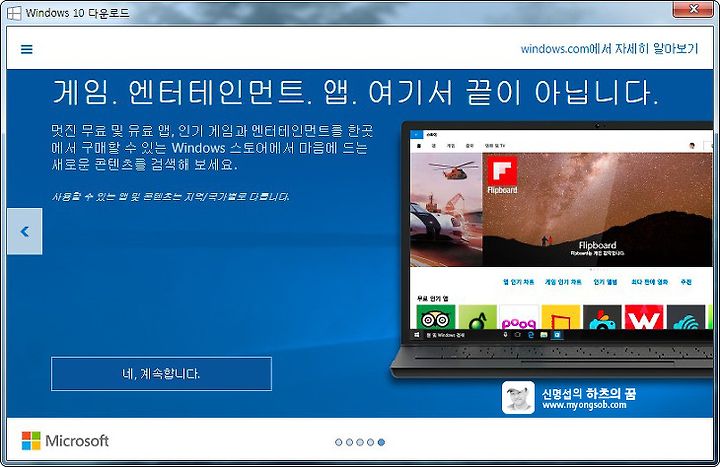Close the Windows 10 download window

692,9
